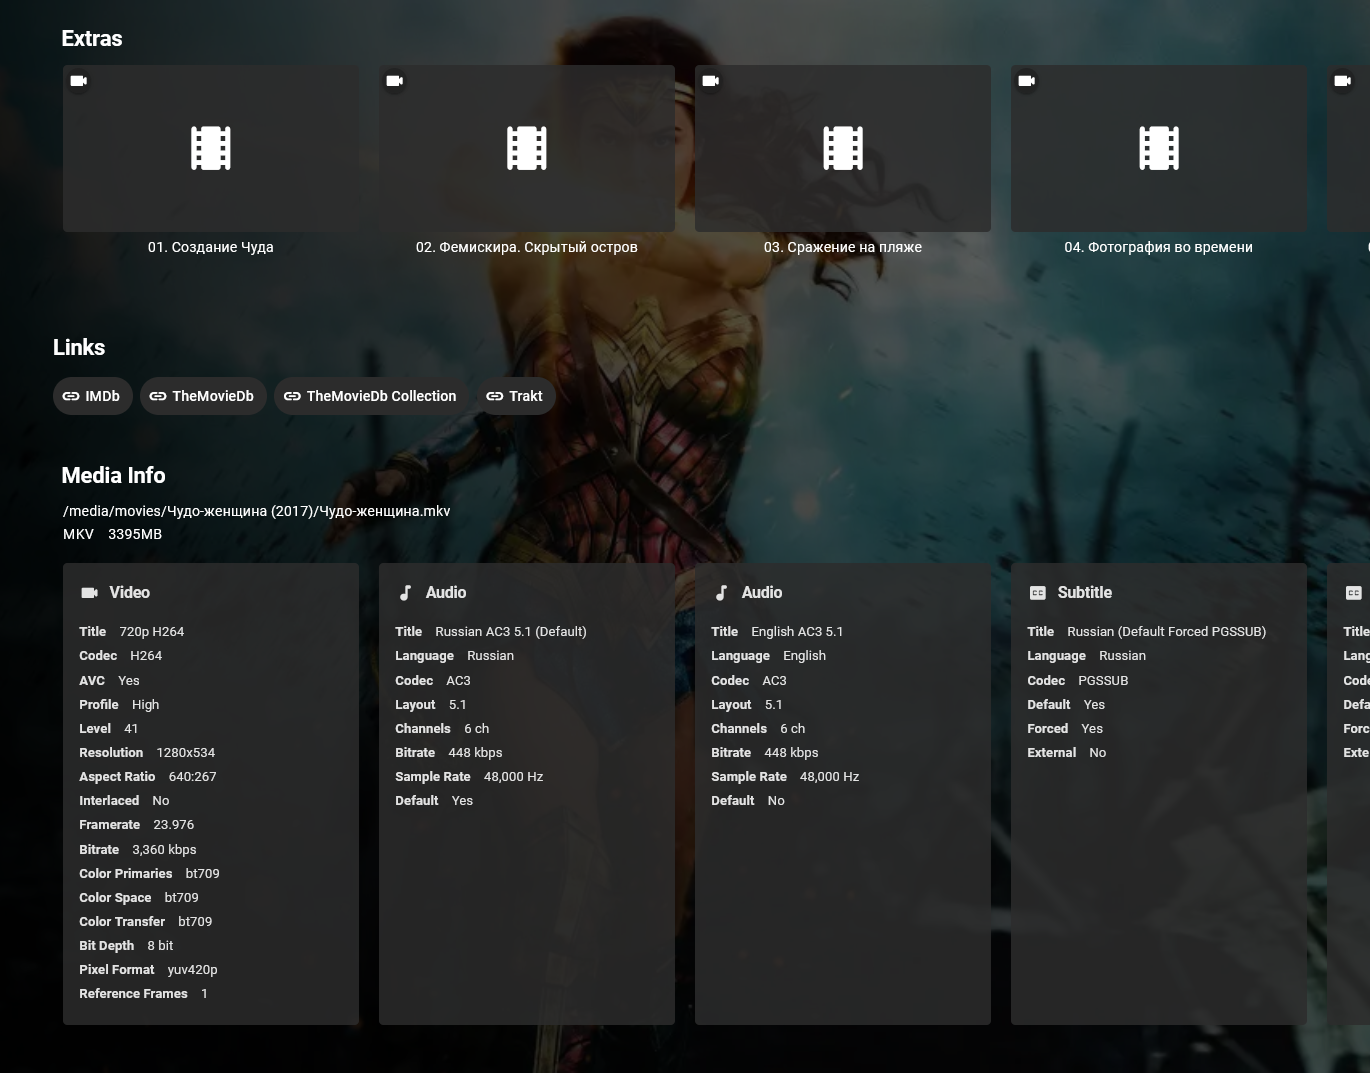1370x1073 pixels.
Task: Click the CC icon in the Subtitle panel
Action: click(x=1038, y=593)
